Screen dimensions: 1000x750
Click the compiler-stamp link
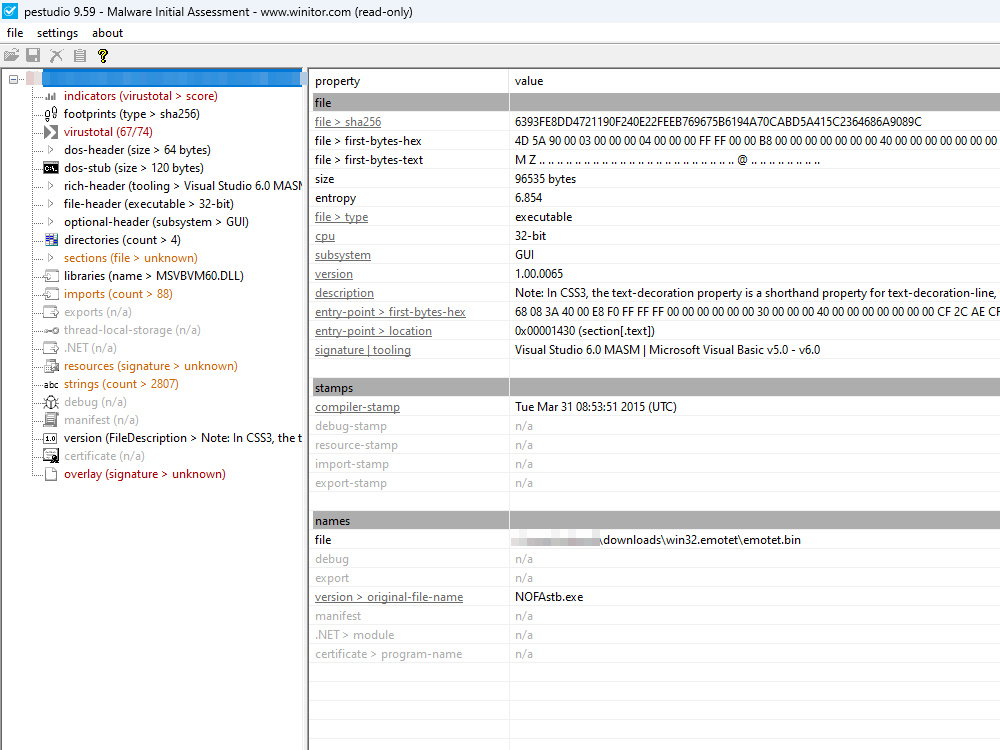(357, 407)
